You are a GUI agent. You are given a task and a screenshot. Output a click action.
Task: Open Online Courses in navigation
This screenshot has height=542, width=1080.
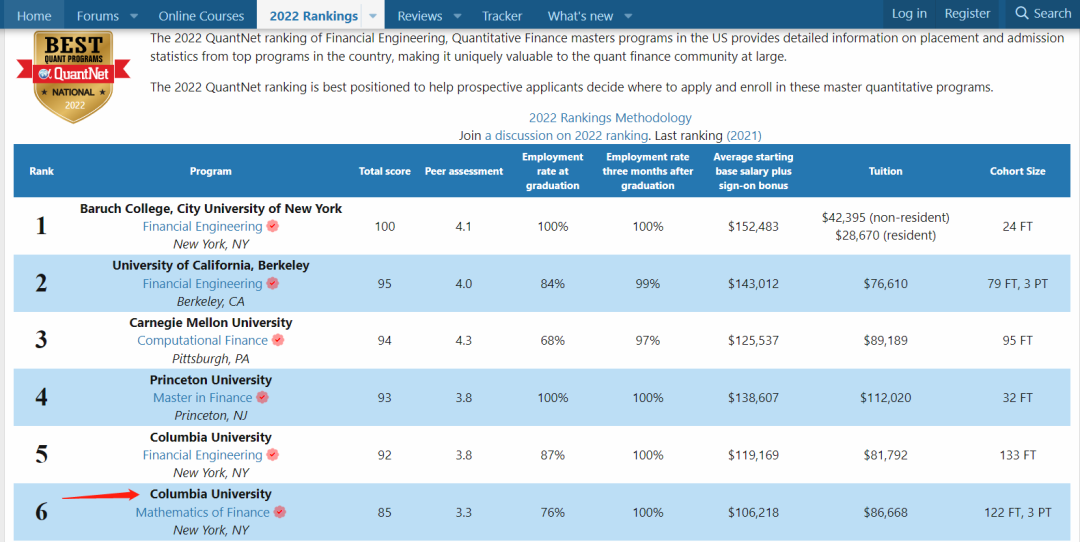(x=201, y=15)
